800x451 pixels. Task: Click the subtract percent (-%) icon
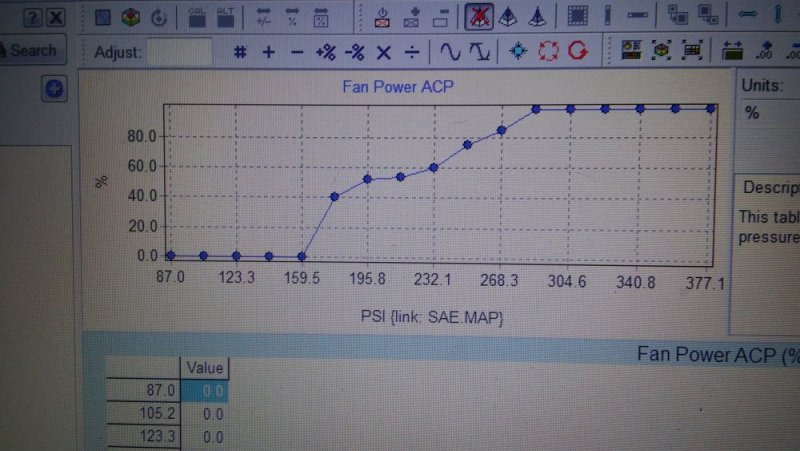[x=355, y=52]
